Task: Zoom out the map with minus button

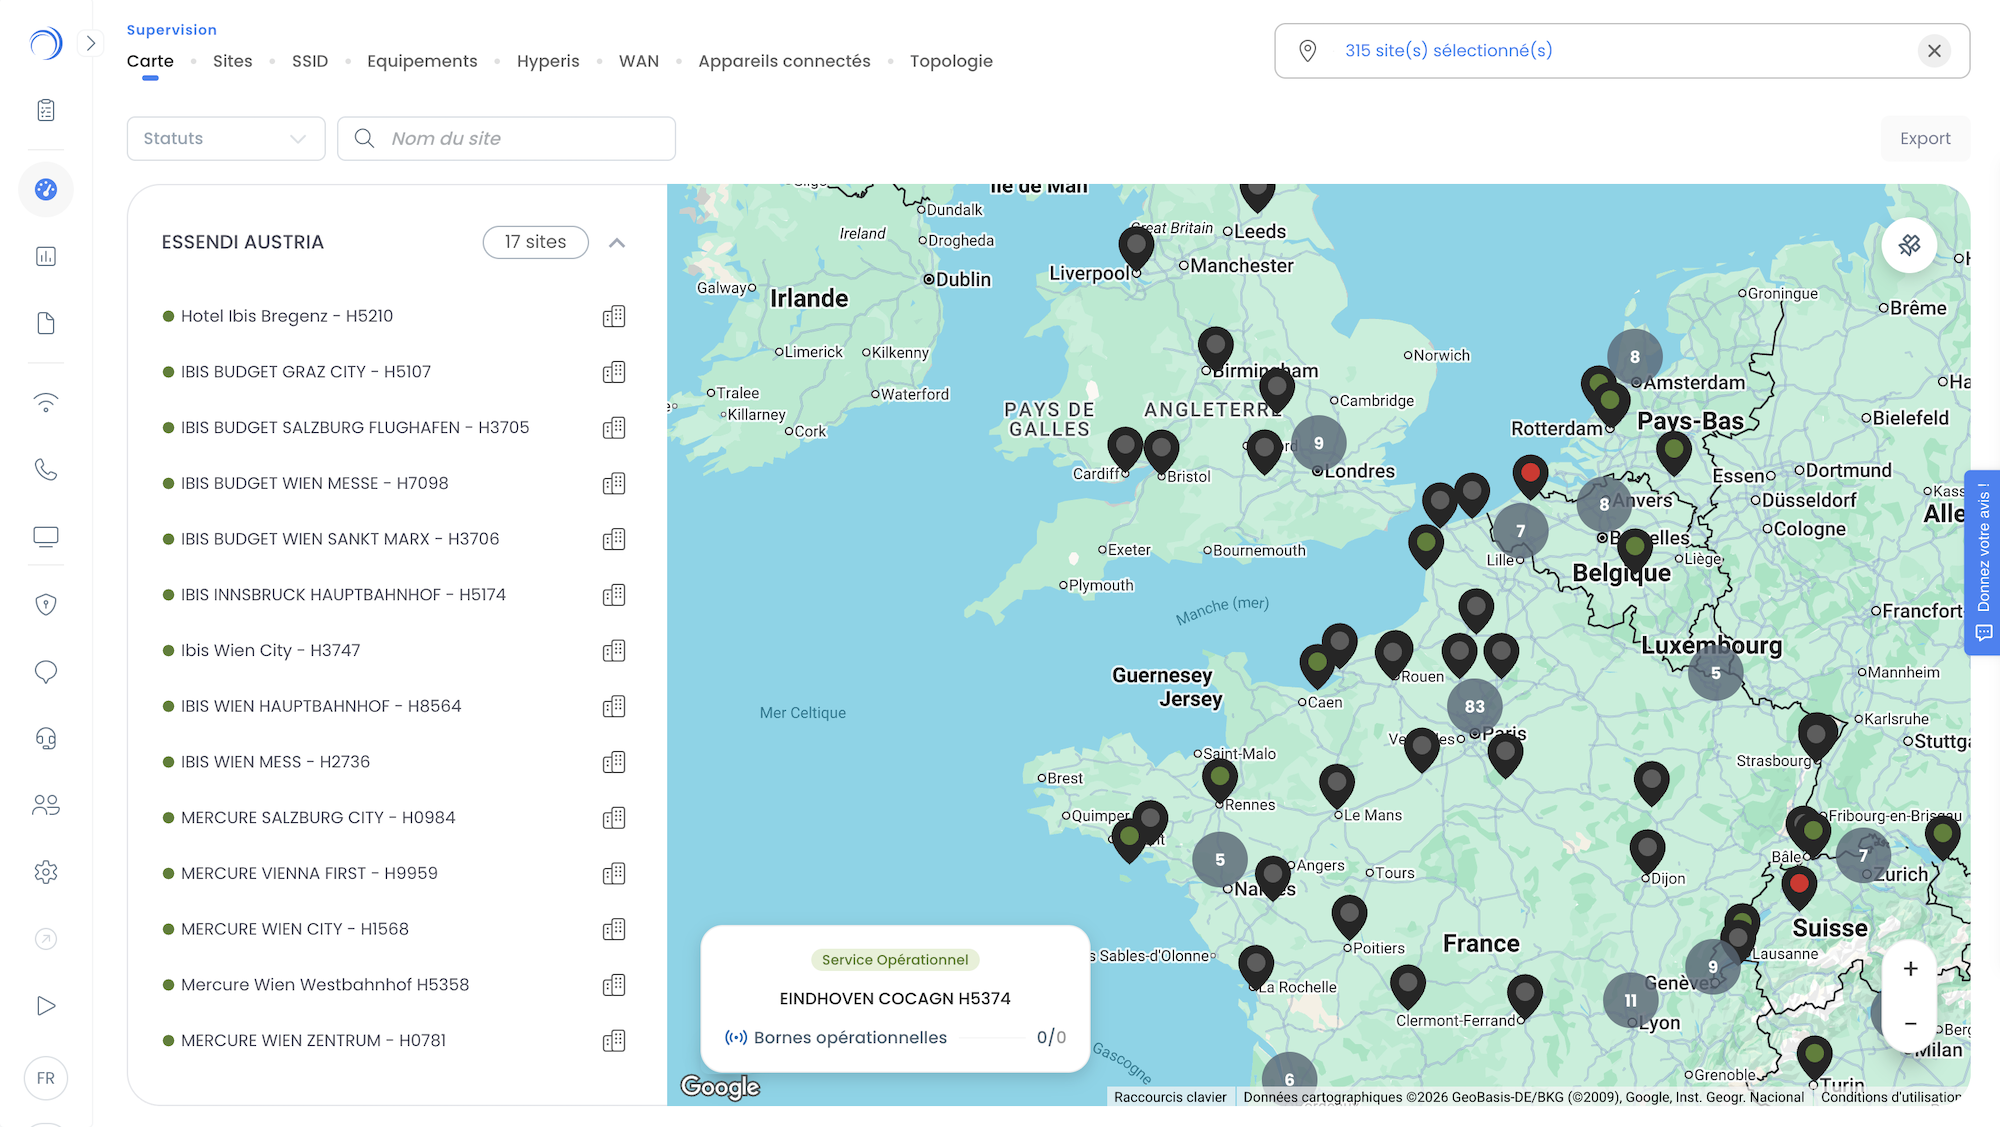Action: [x=1910, y=1023]
